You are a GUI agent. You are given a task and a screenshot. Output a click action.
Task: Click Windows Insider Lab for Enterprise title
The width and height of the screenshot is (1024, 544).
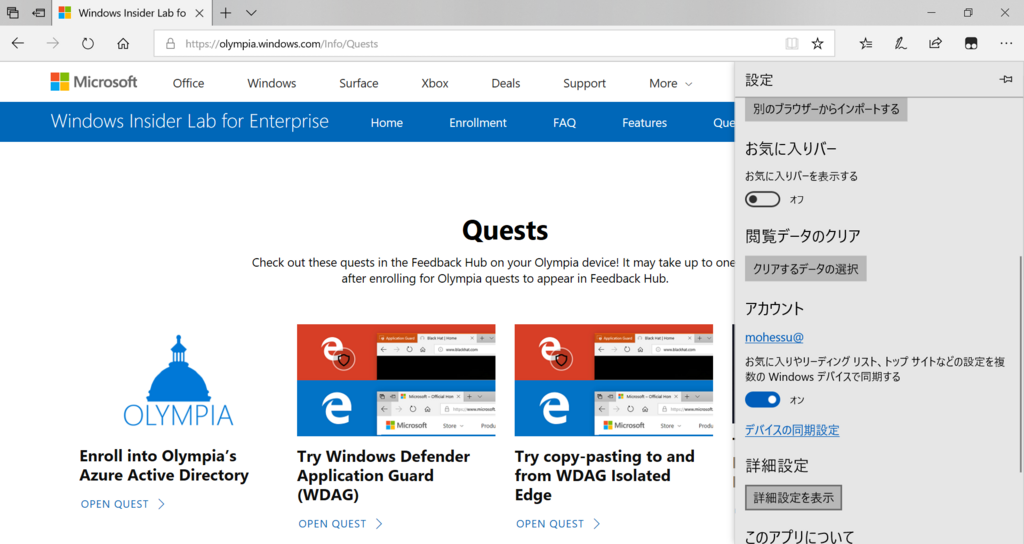[x=189, y=121]
